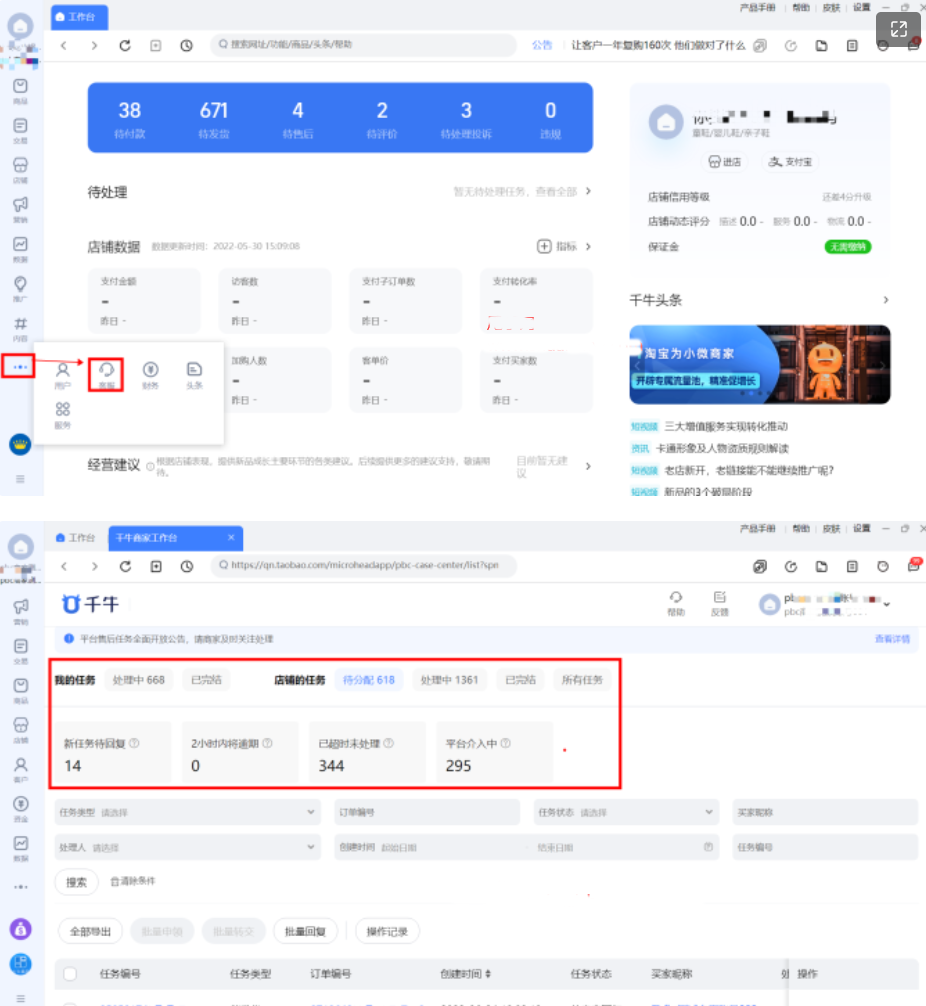Viewport: 926px width, 1006px height.
Task: Click the 查看详情 link in notice bar
Action: [892, 638]
